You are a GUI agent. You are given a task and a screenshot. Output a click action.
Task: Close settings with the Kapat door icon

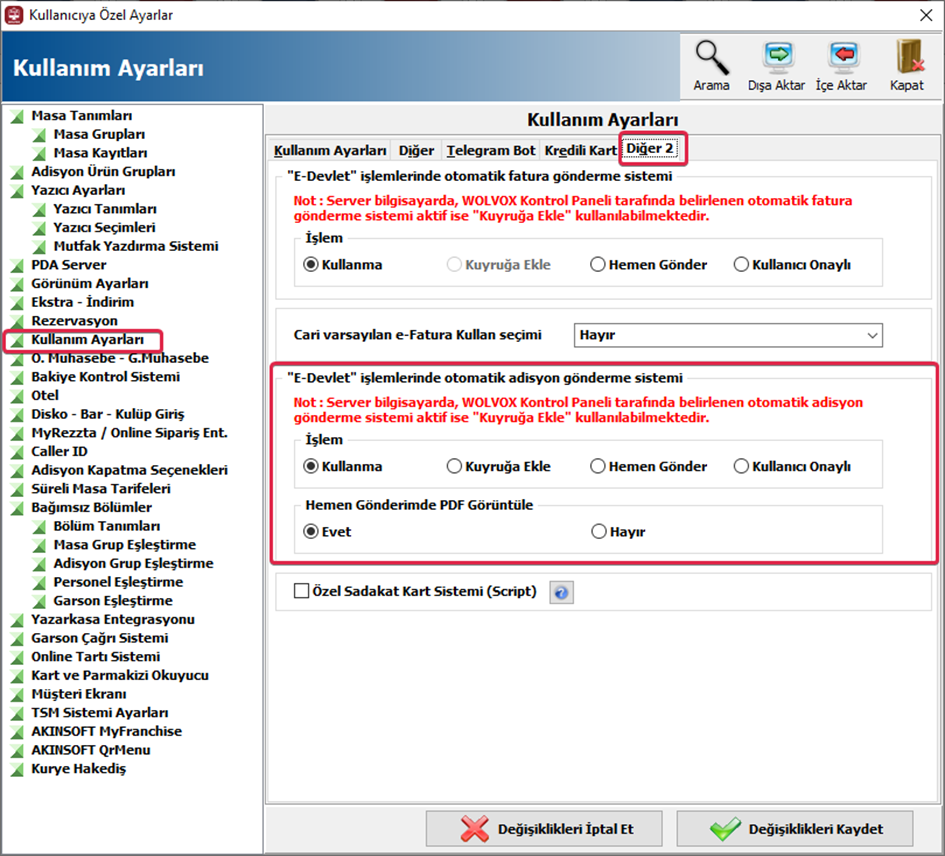[x=907, y=66]
